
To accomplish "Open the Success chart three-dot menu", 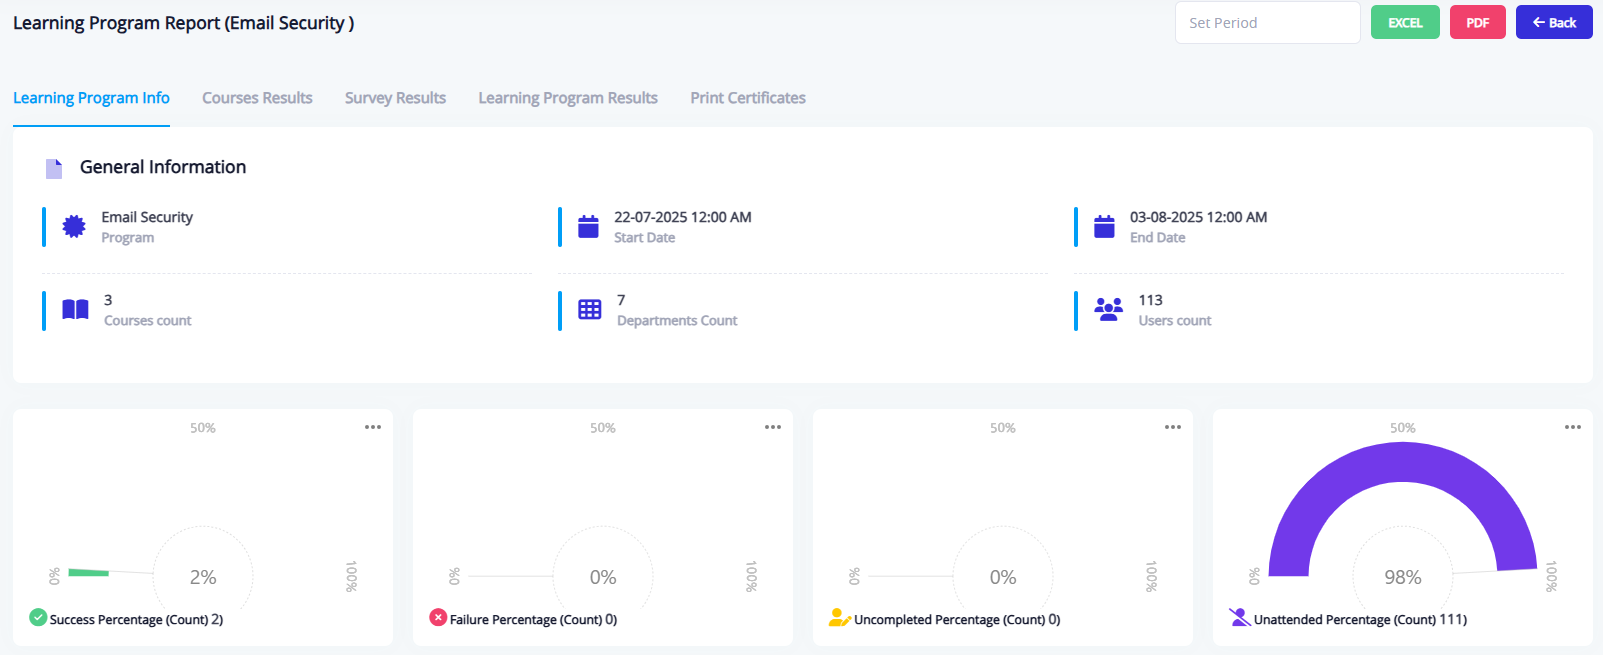I will (373, 427).
